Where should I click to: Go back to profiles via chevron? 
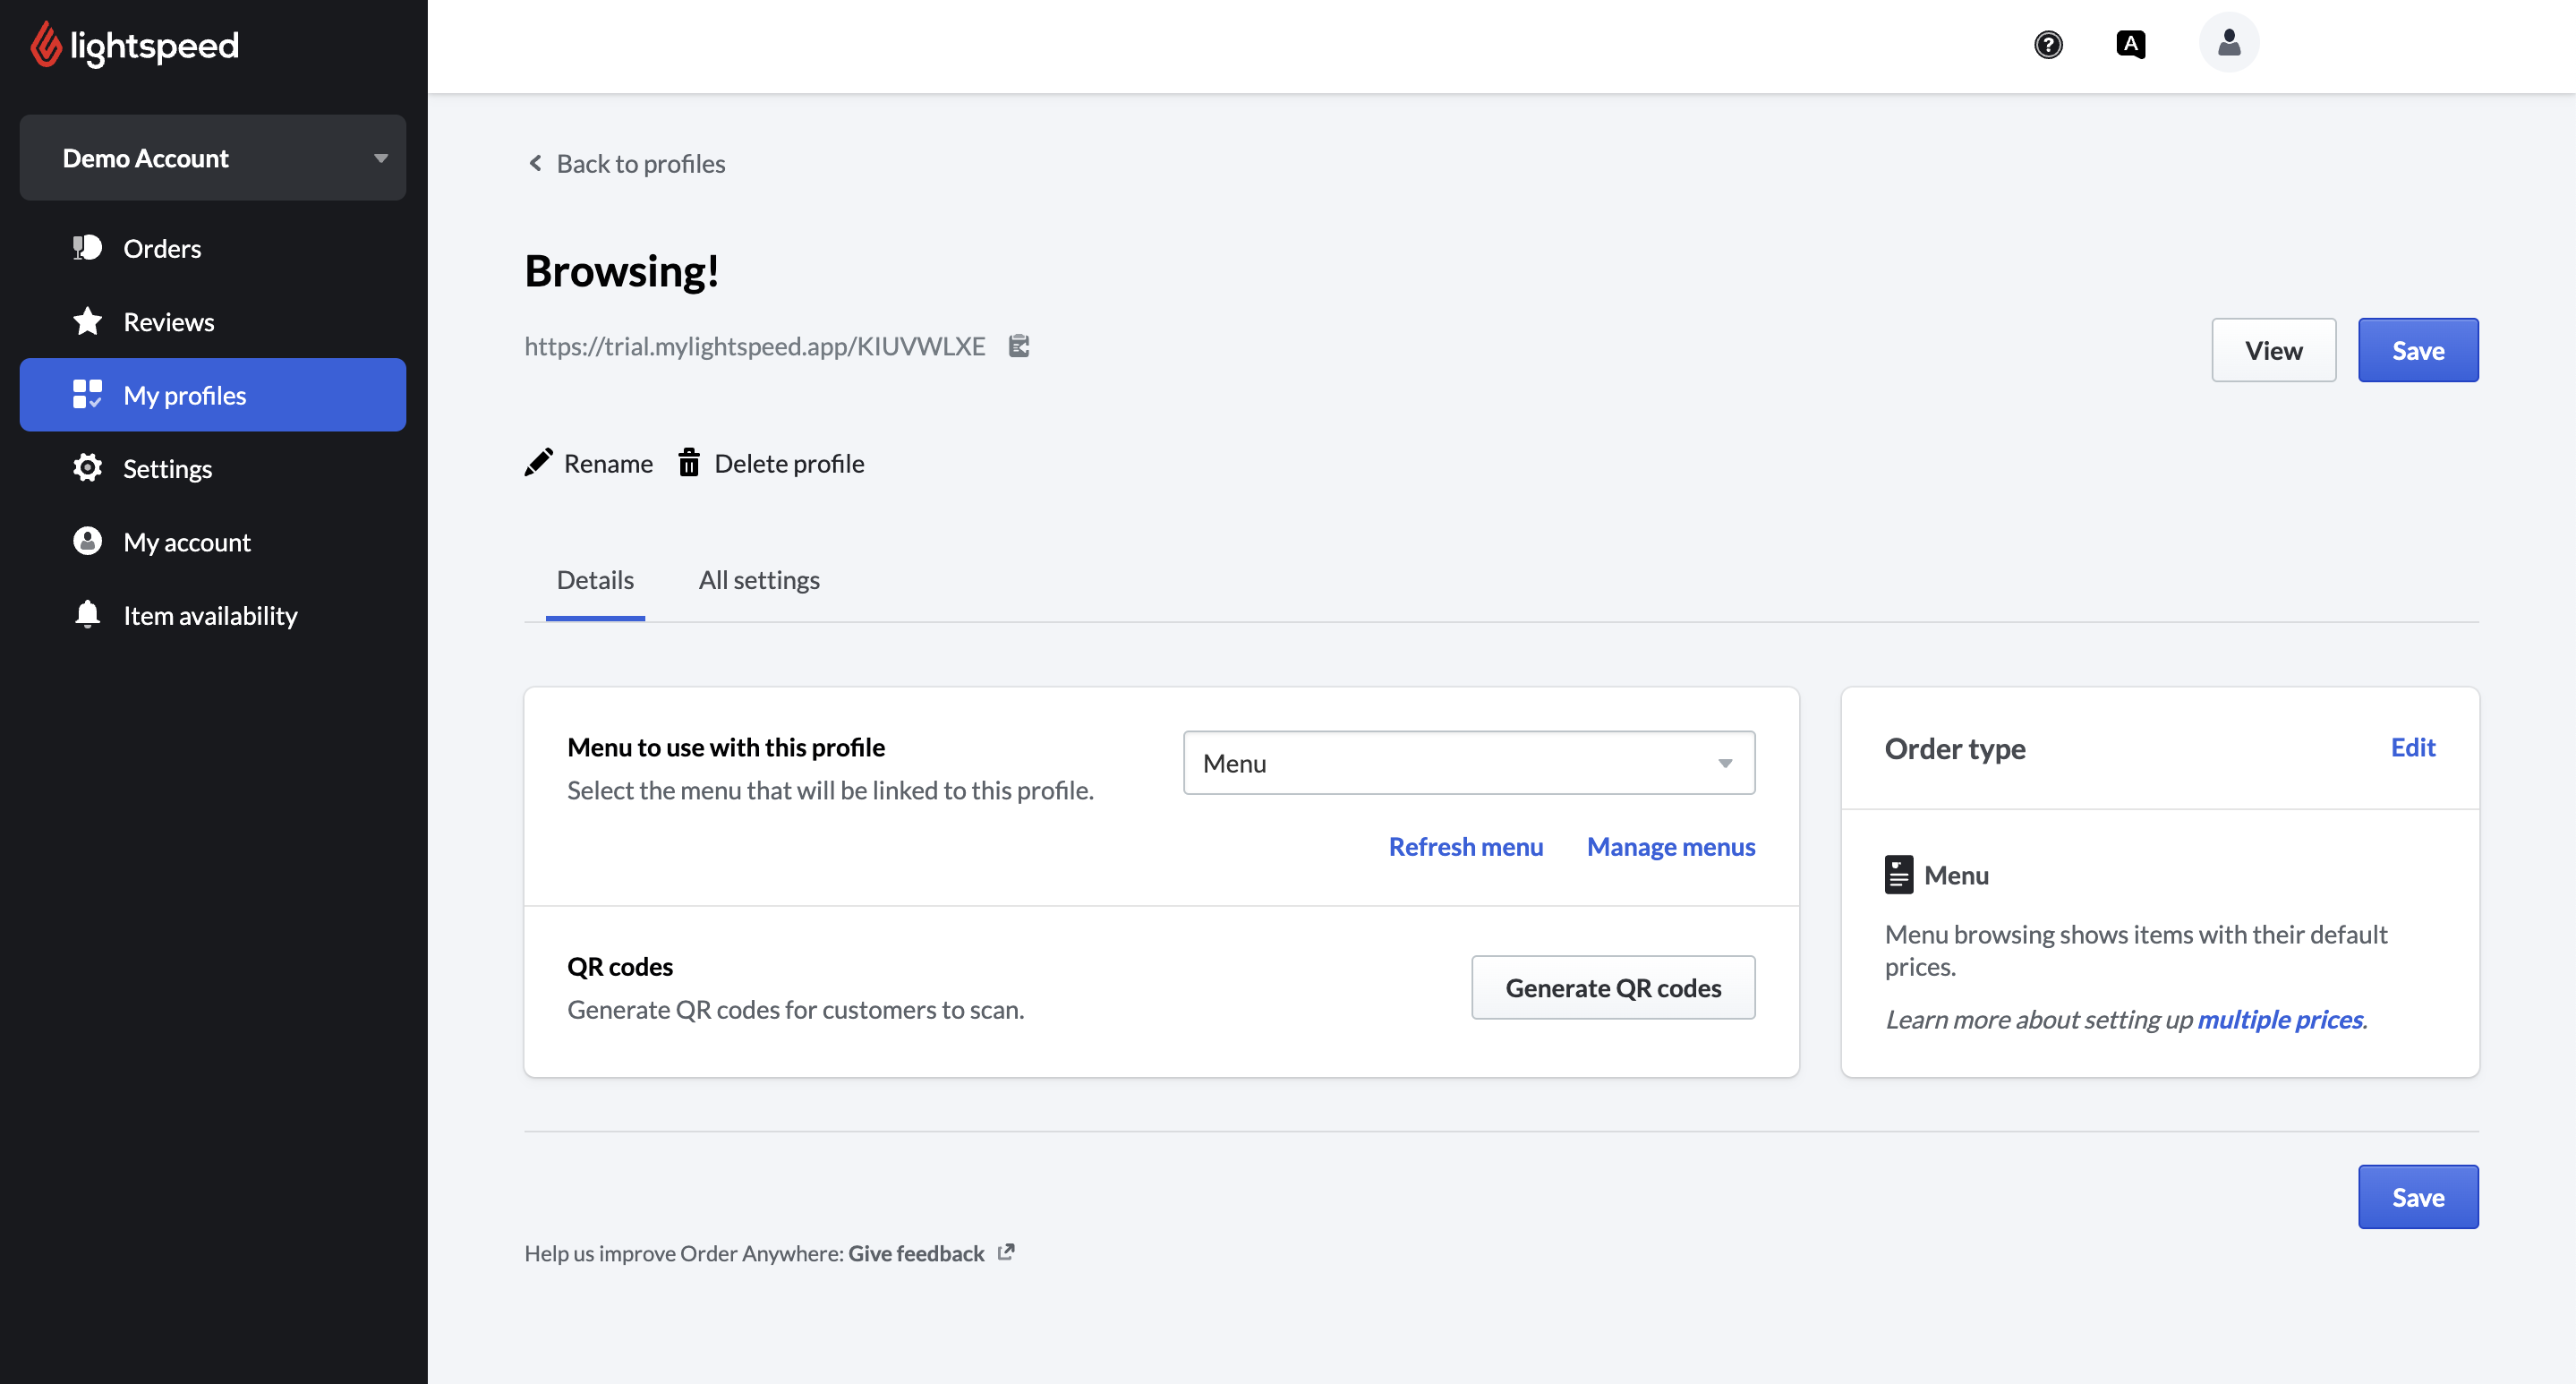point(536,163)
